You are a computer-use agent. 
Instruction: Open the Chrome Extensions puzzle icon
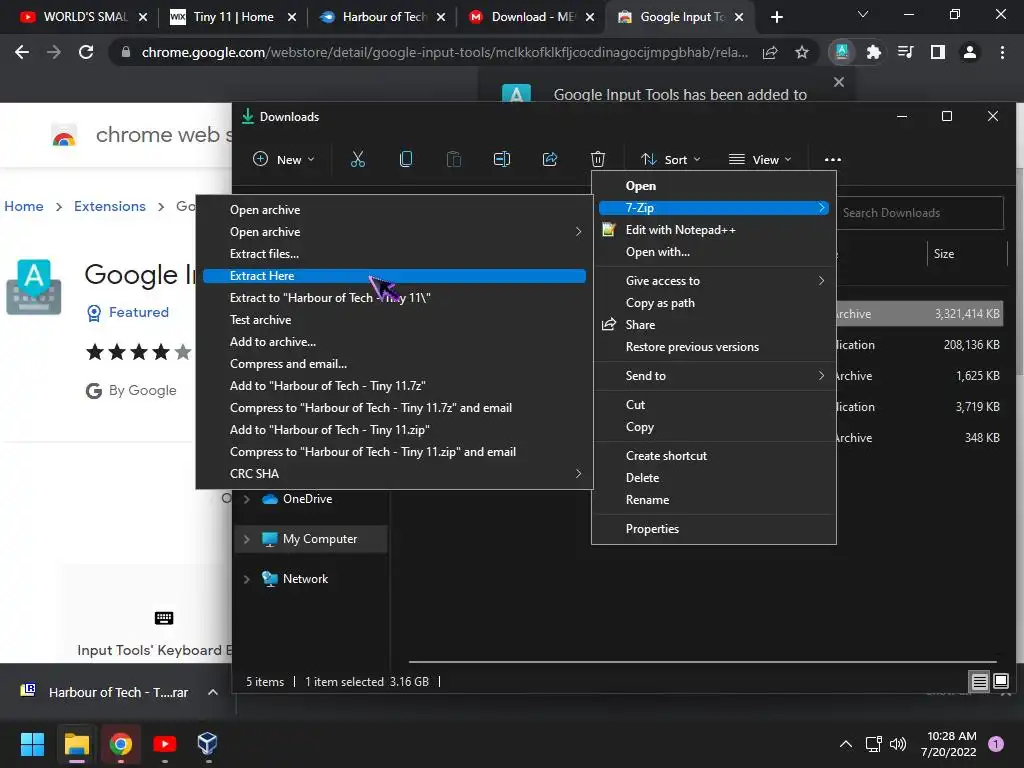(873, 52)
